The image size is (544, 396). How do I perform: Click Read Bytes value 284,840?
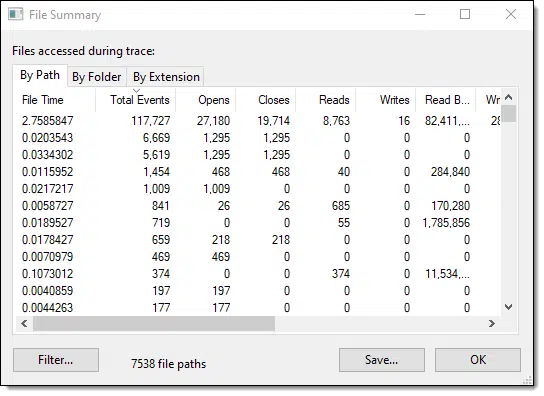point(450,172)
